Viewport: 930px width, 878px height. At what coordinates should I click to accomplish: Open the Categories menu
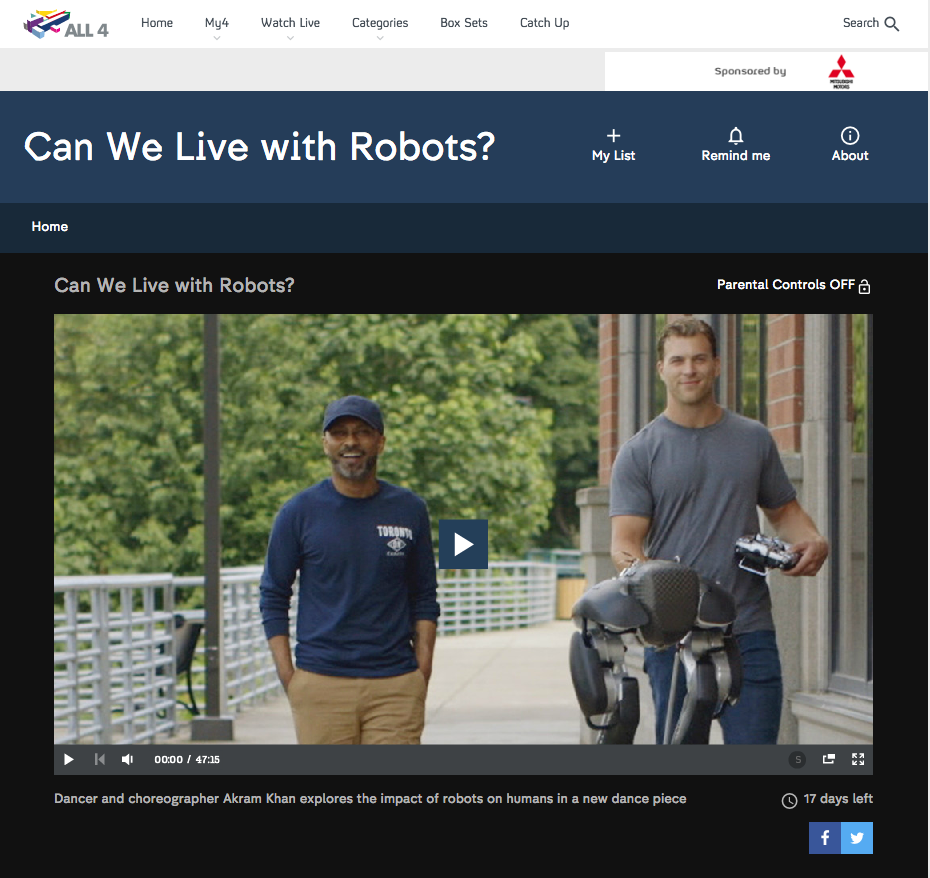point(380,23)
